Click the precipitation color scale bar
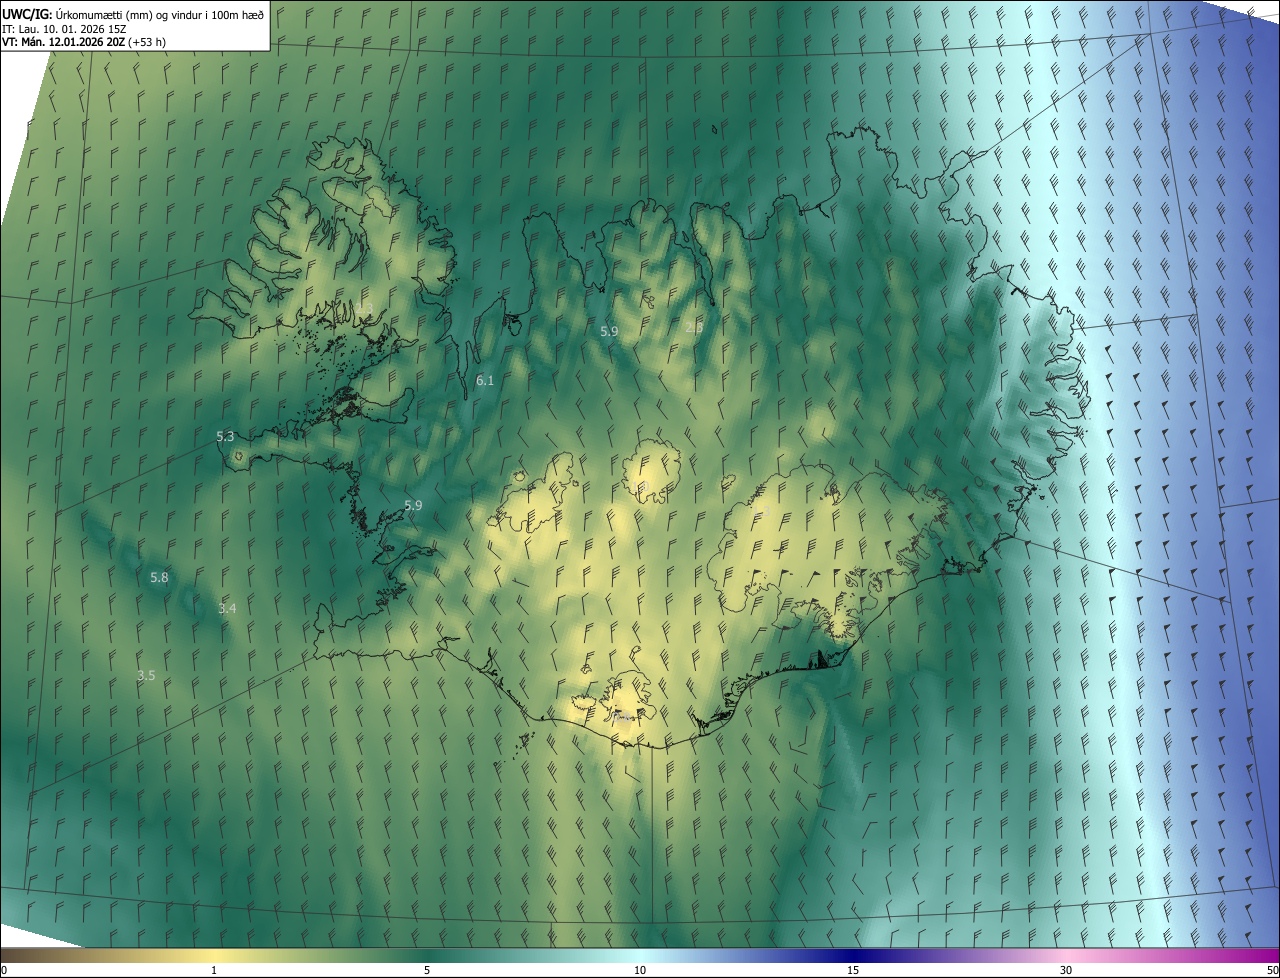Image resolution: width=1280 pixels, height=978 pixels. [x=640, y=955]
